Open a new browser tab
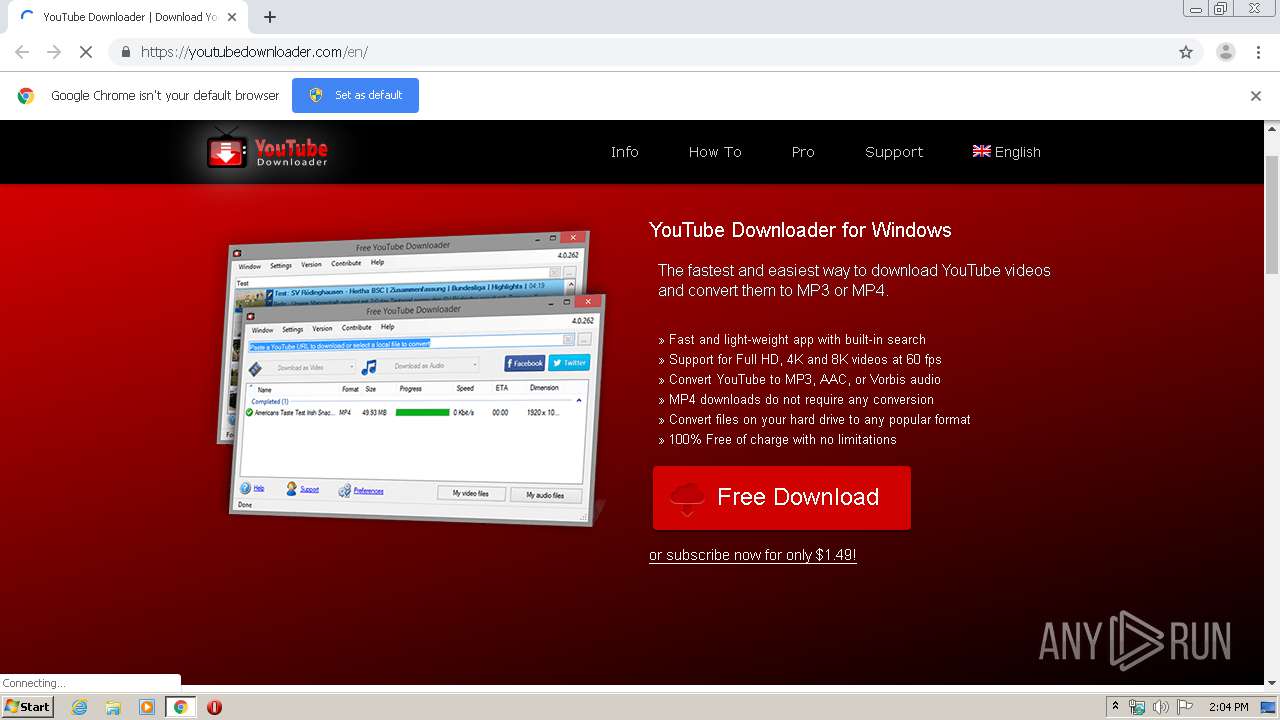 (x=270, y=17)
